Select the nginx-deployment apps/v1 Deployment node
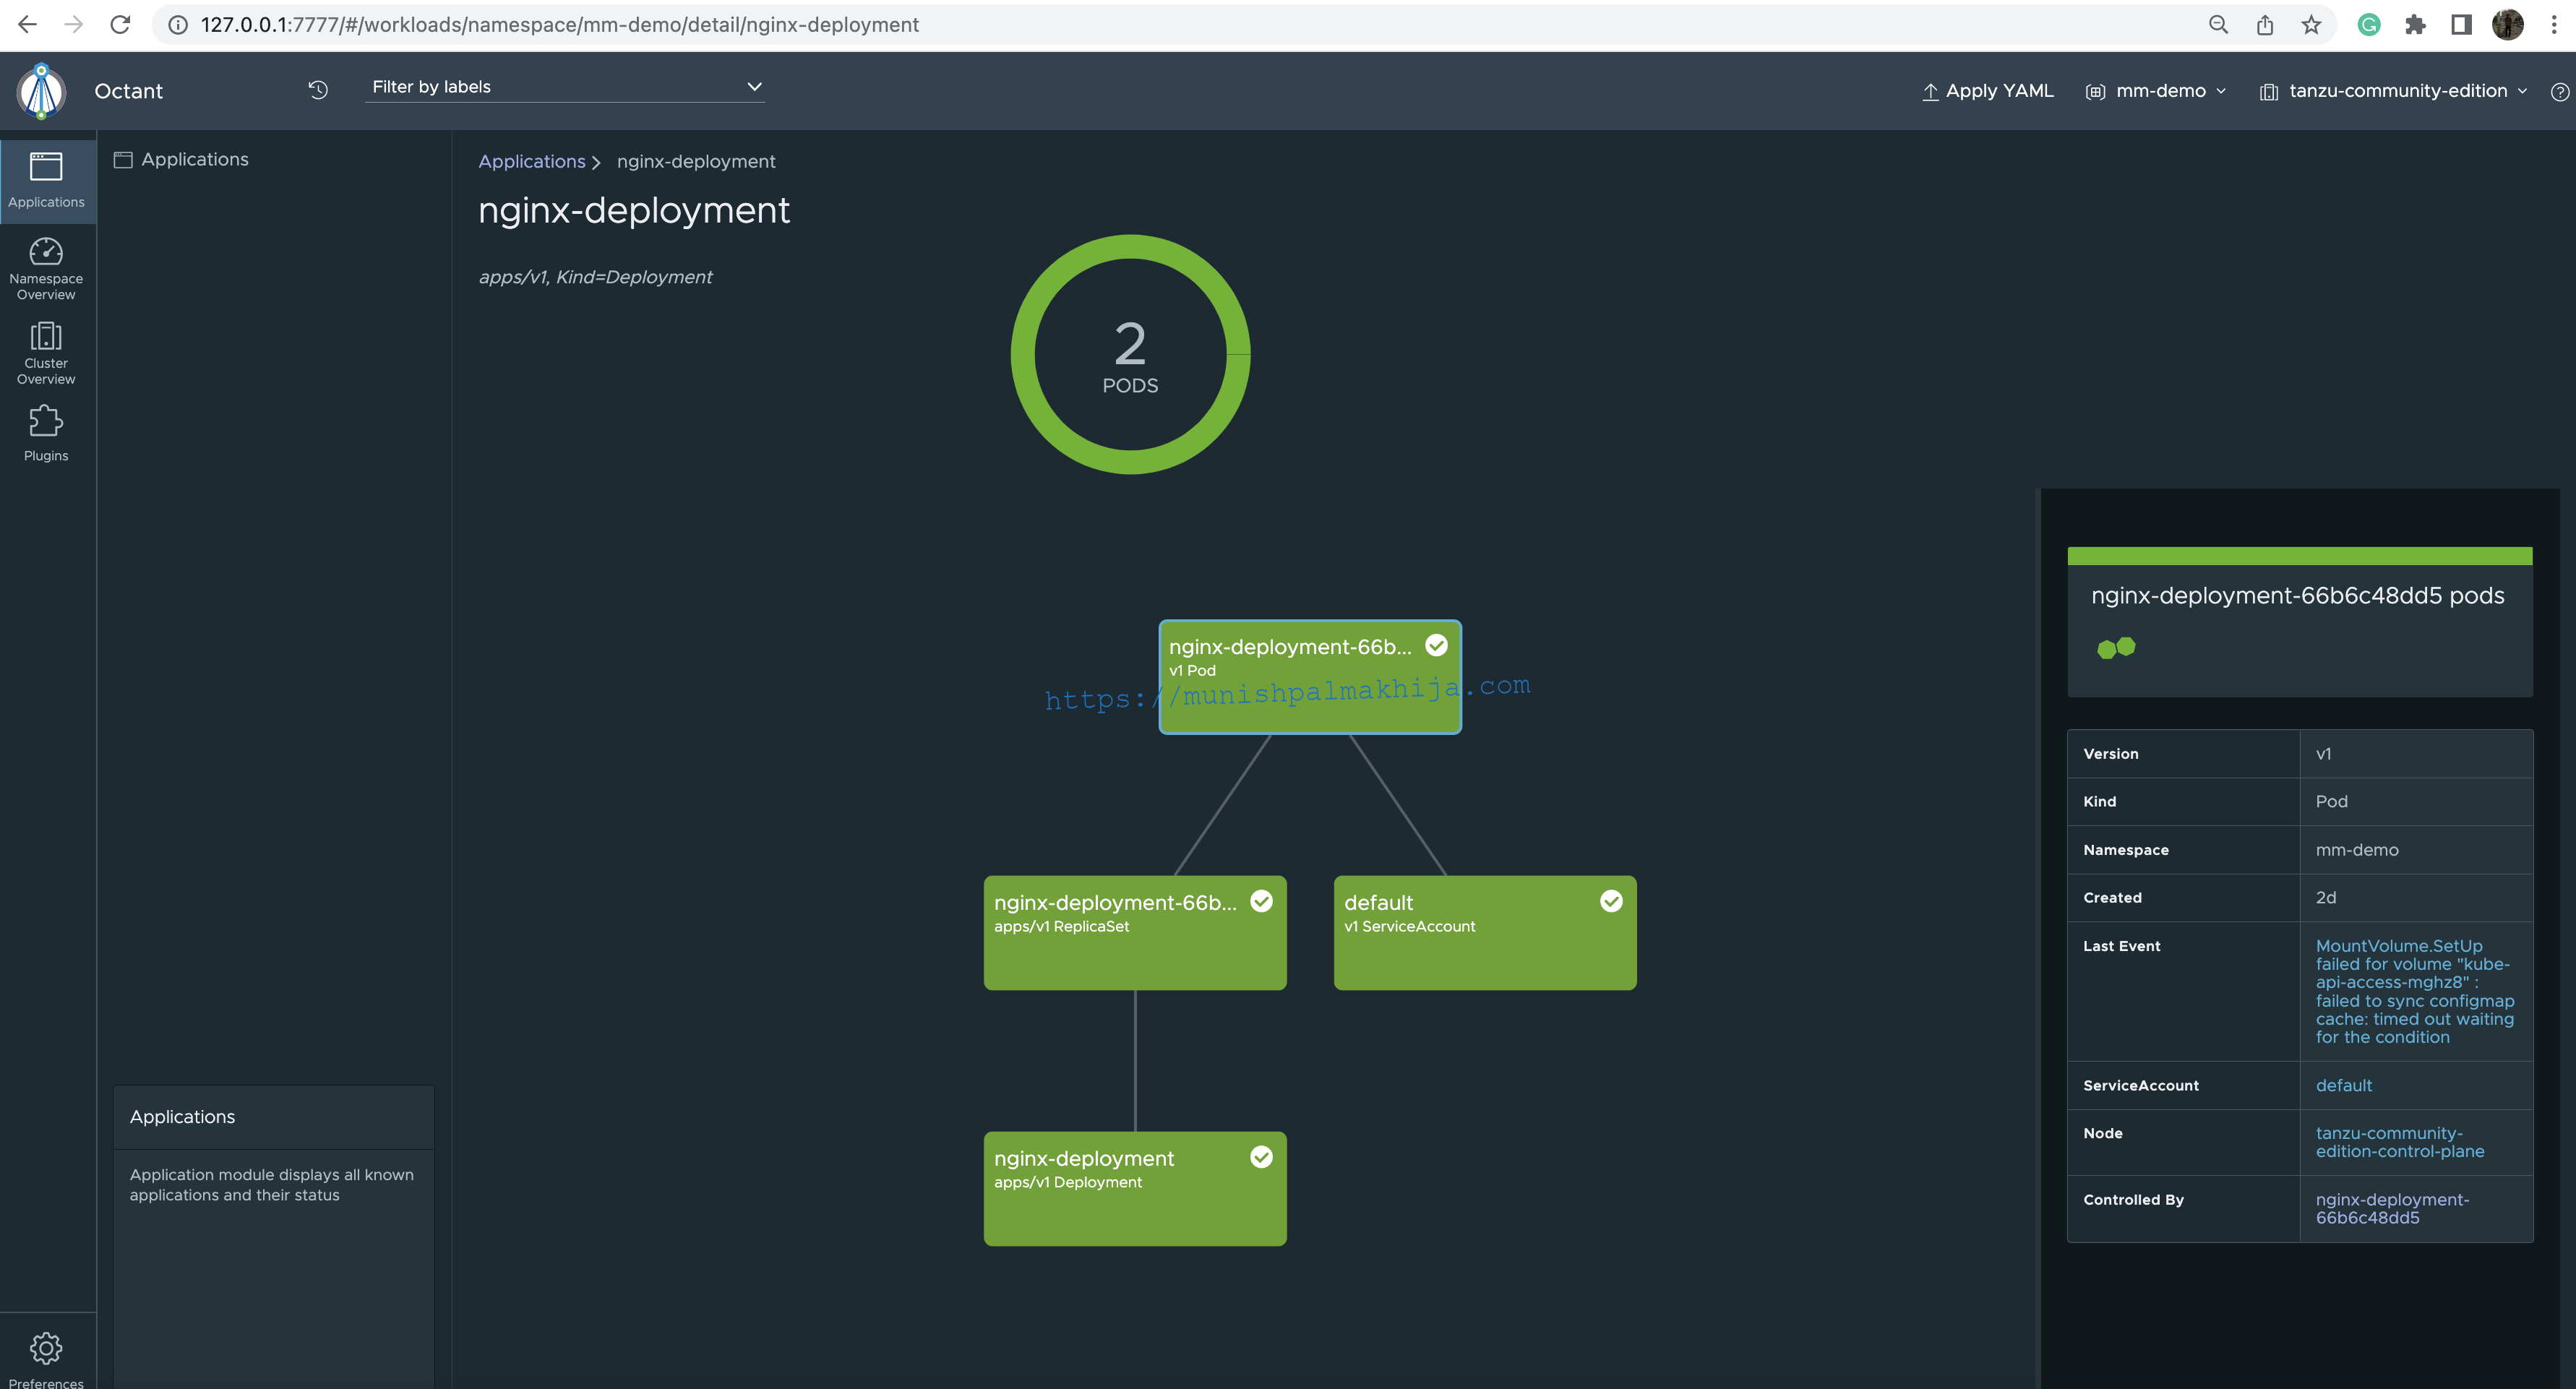The image size is (2576, 1389). click(1135, 1189)
